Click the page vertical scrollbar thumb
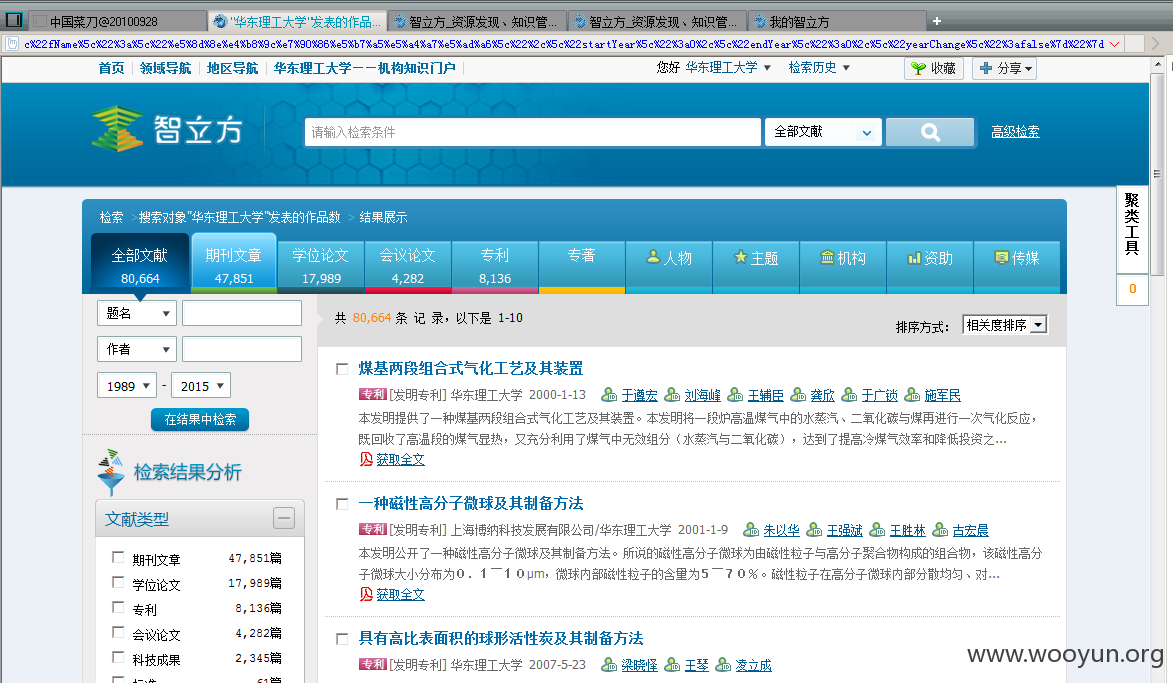The height and width of the screenshot is (683, 1173). 1157,174
